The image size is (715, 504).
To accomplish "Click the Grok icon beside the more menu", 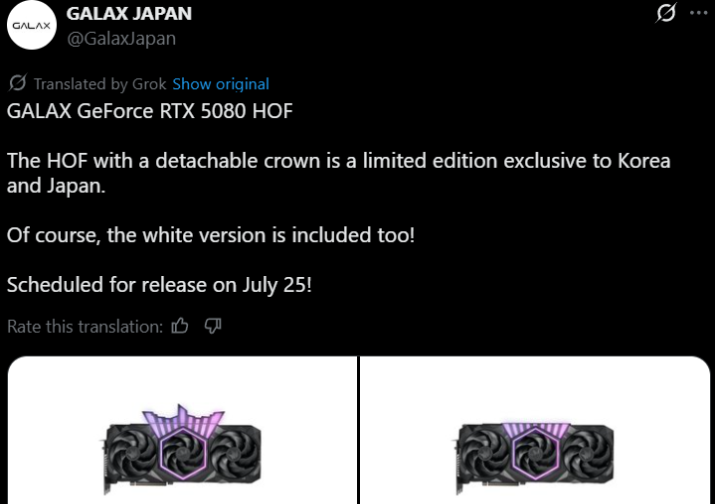I will tap(666, 13).
